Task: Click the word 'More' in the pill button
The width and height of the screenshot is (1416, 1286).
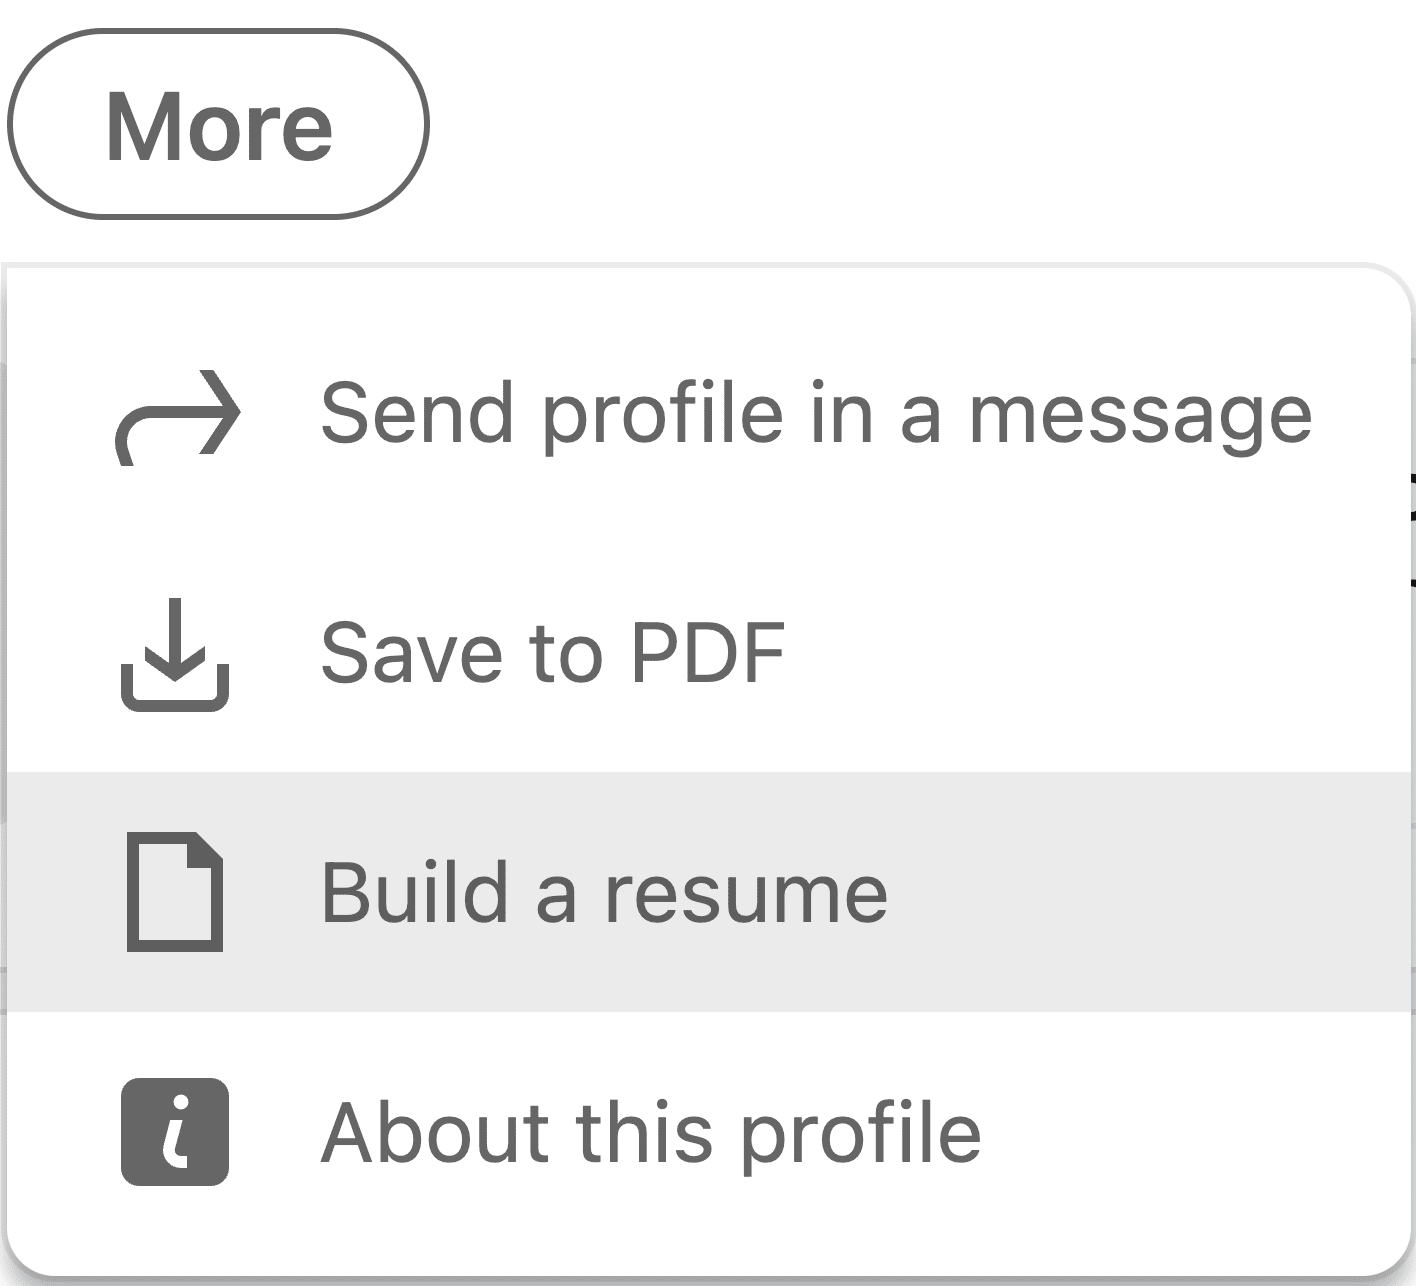Action: 219,127
